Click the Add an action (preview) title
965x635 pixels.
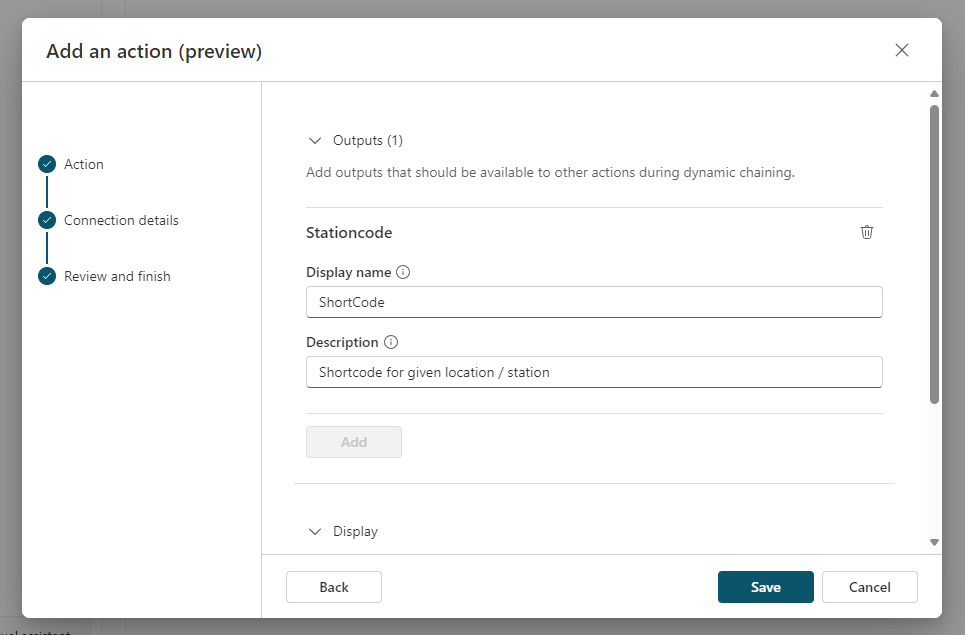click(x=154, y=51)
